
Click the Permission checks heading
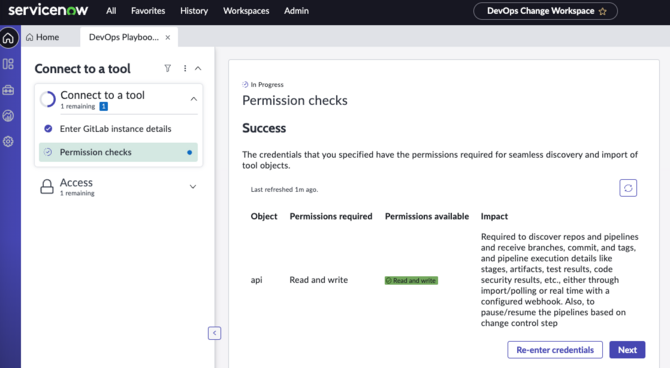295,100
